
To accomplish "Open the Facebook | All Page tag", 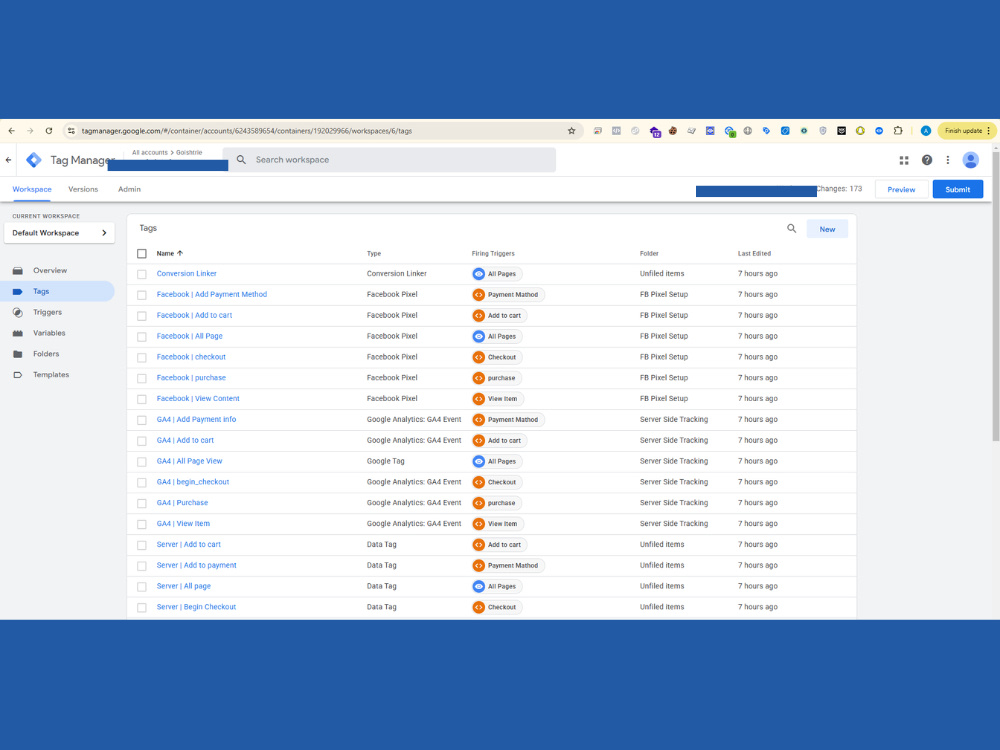I will tap(189, 336).
